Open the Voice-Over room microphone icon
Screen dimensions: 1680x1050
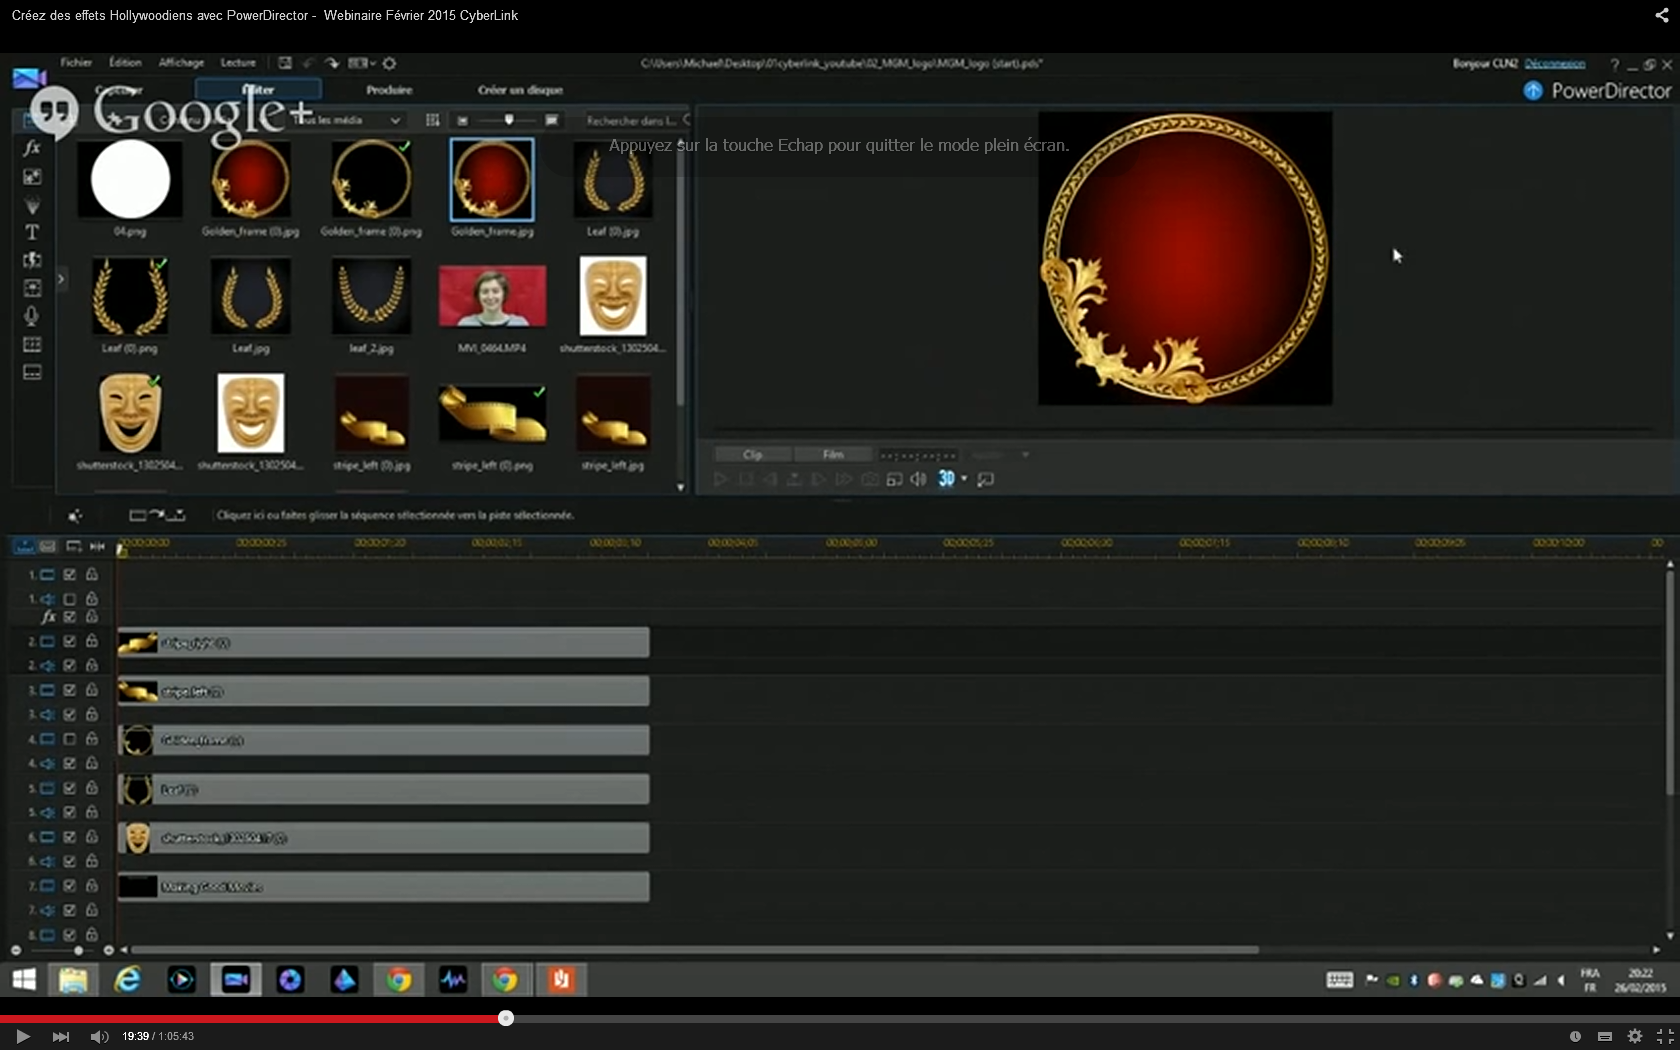[x=32, y=316]
